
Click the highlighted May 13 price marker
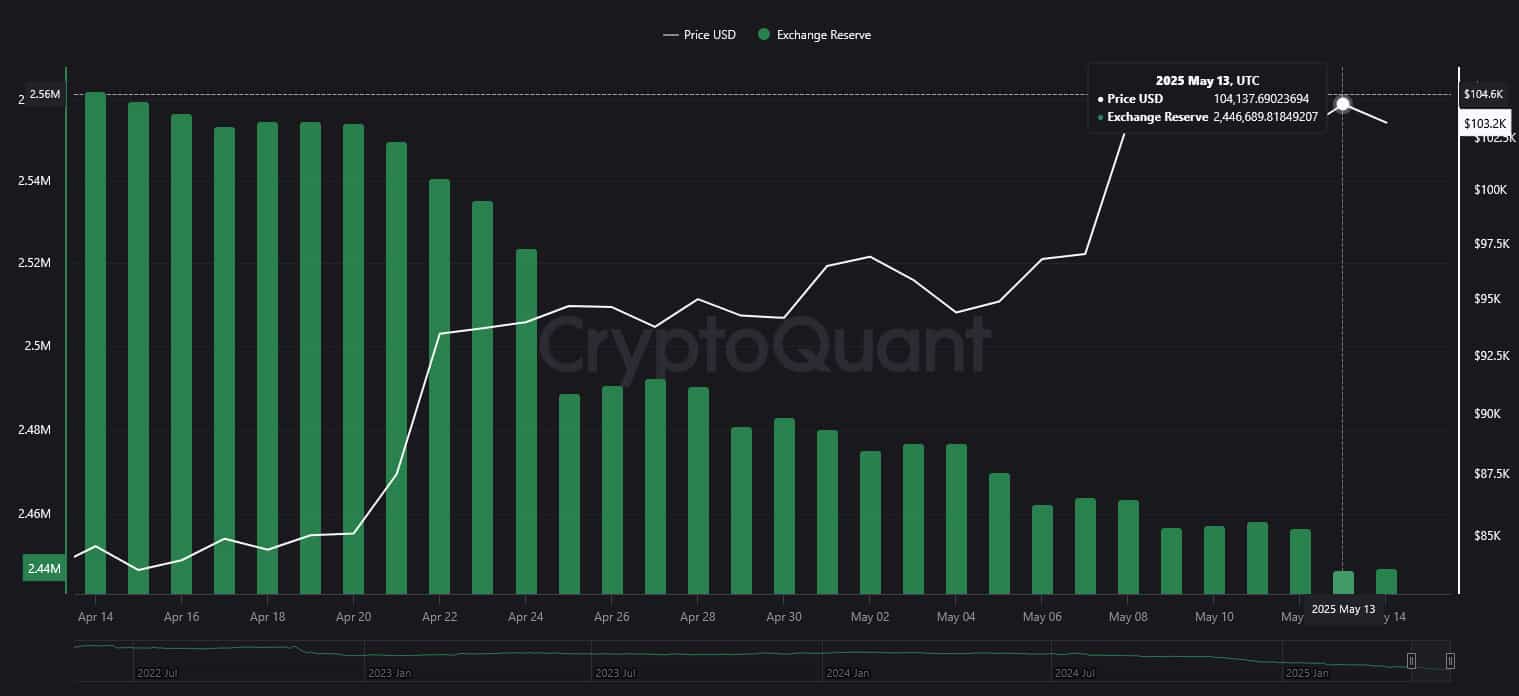1343,104
